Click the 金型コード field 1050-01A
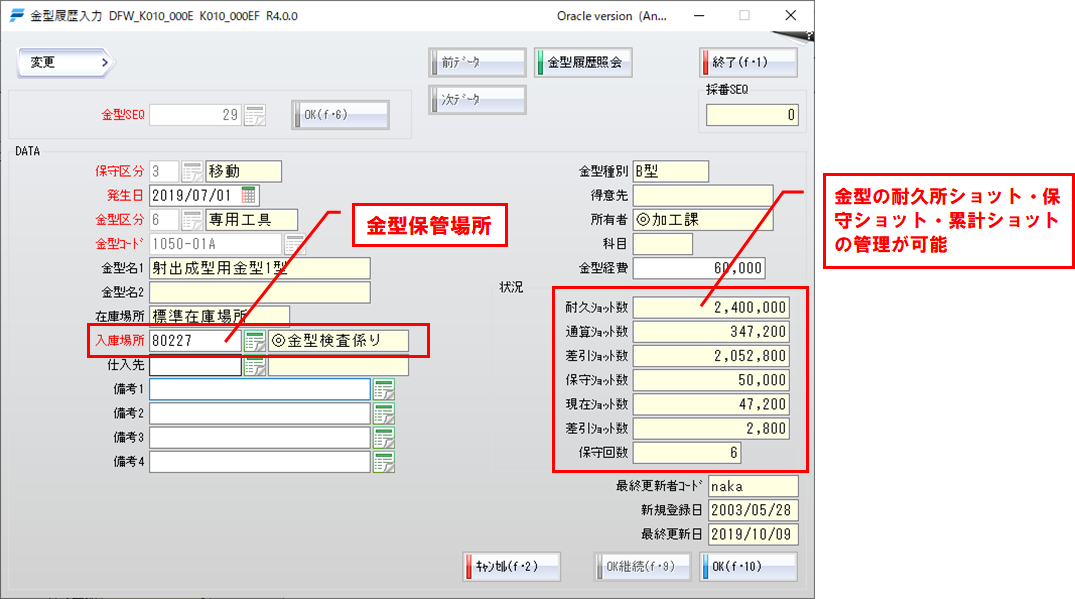The width and height of the screenshot is (1075, 599). [215, 244]
